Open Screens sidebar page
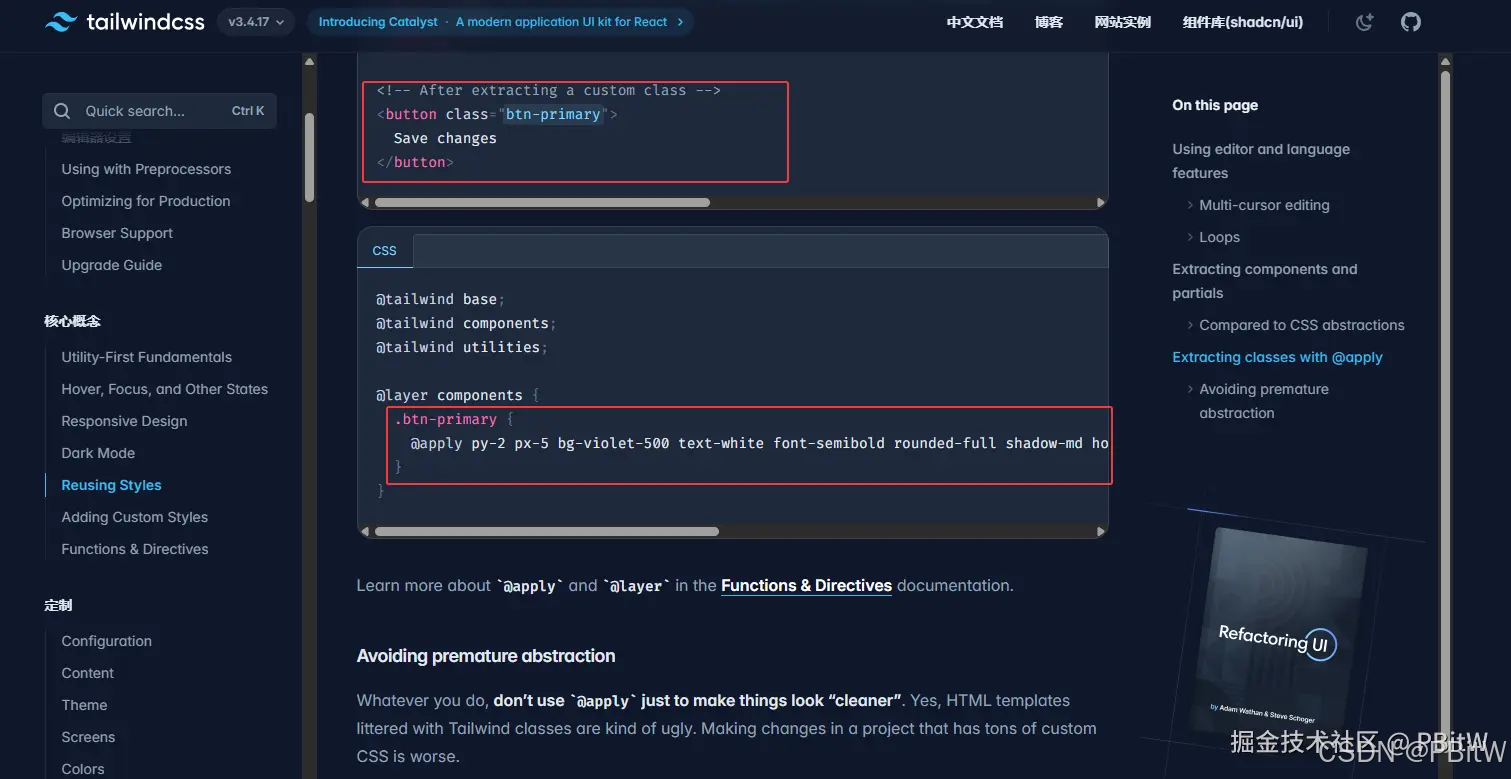 (88, 737)
